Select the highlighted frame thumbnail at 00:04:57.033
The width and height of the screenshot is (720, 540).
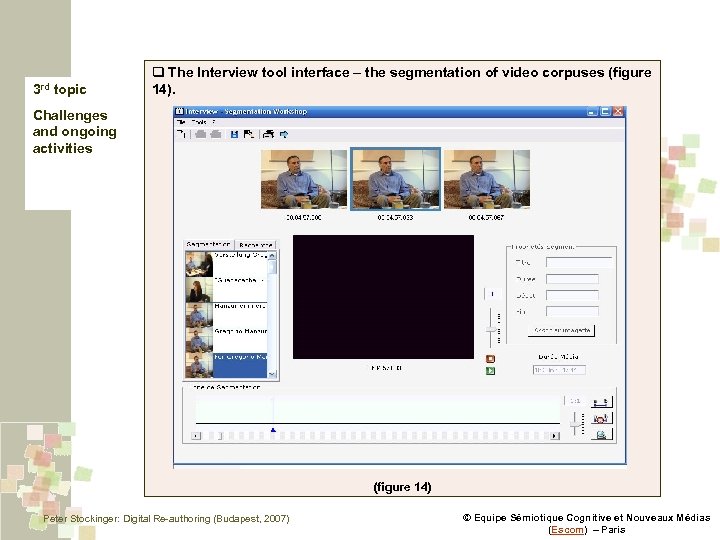pyautogui.click(x=395, y=180)
